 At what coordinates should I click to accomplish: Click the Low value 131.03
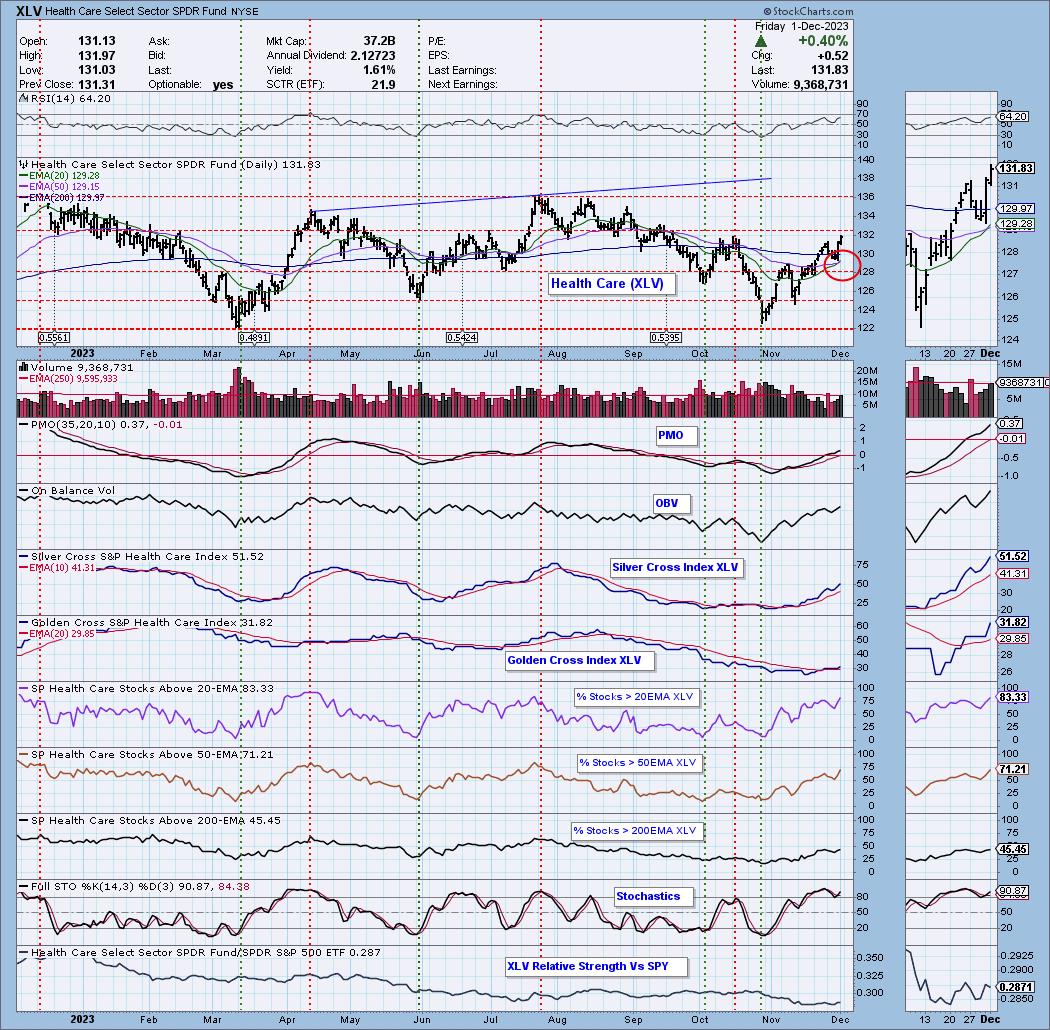coord(96,70)
